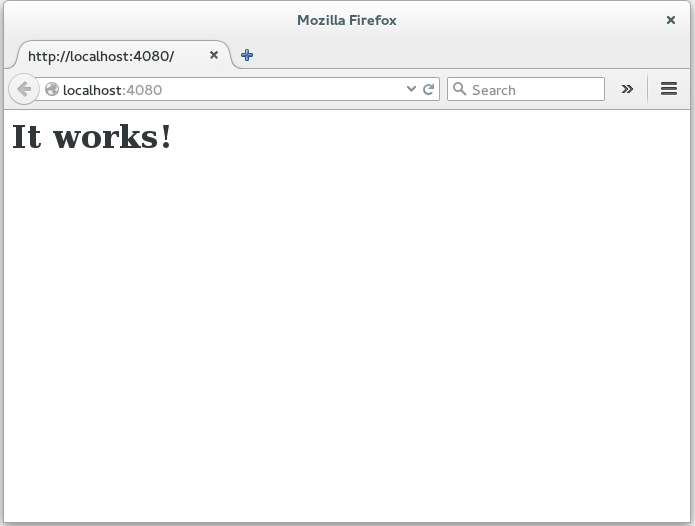Viewport: 695px width, 526px height.
Task: Close the Mozilla Firefox window
Action: click(x=671, y=20)
